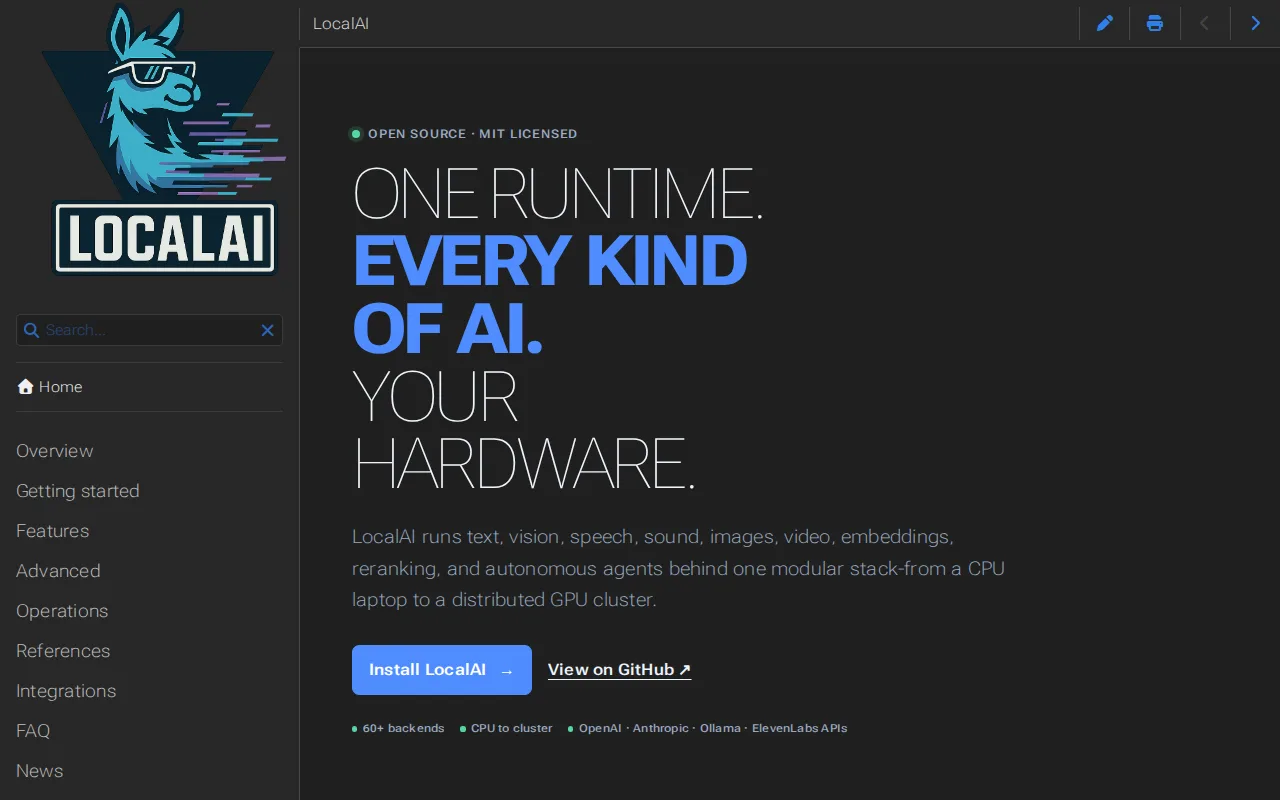Go to the Home page link
The width and height of the screenshot is (1280, 800).
pos(50,387)
